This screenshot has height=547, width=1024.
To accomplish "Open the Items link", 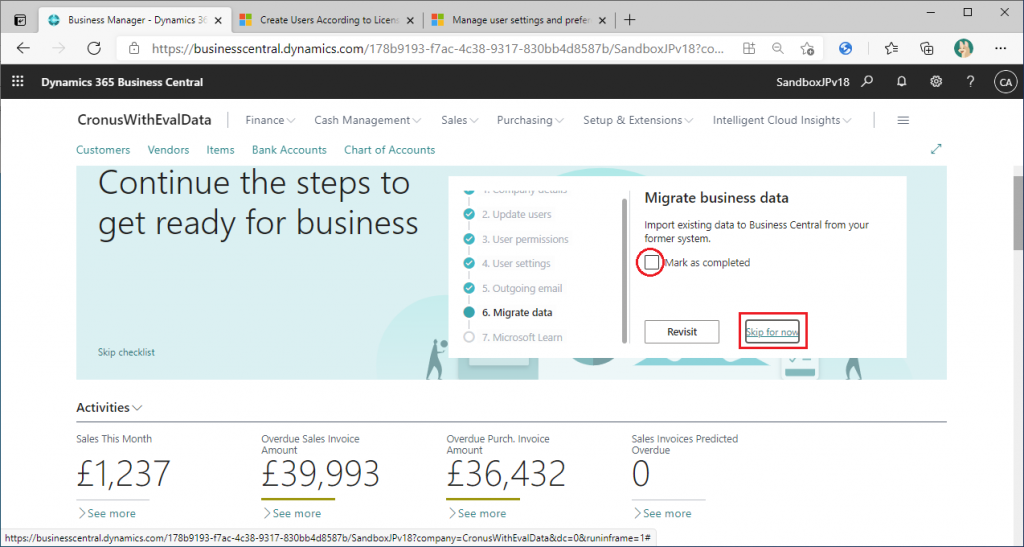I will click(x=220, y=149).
